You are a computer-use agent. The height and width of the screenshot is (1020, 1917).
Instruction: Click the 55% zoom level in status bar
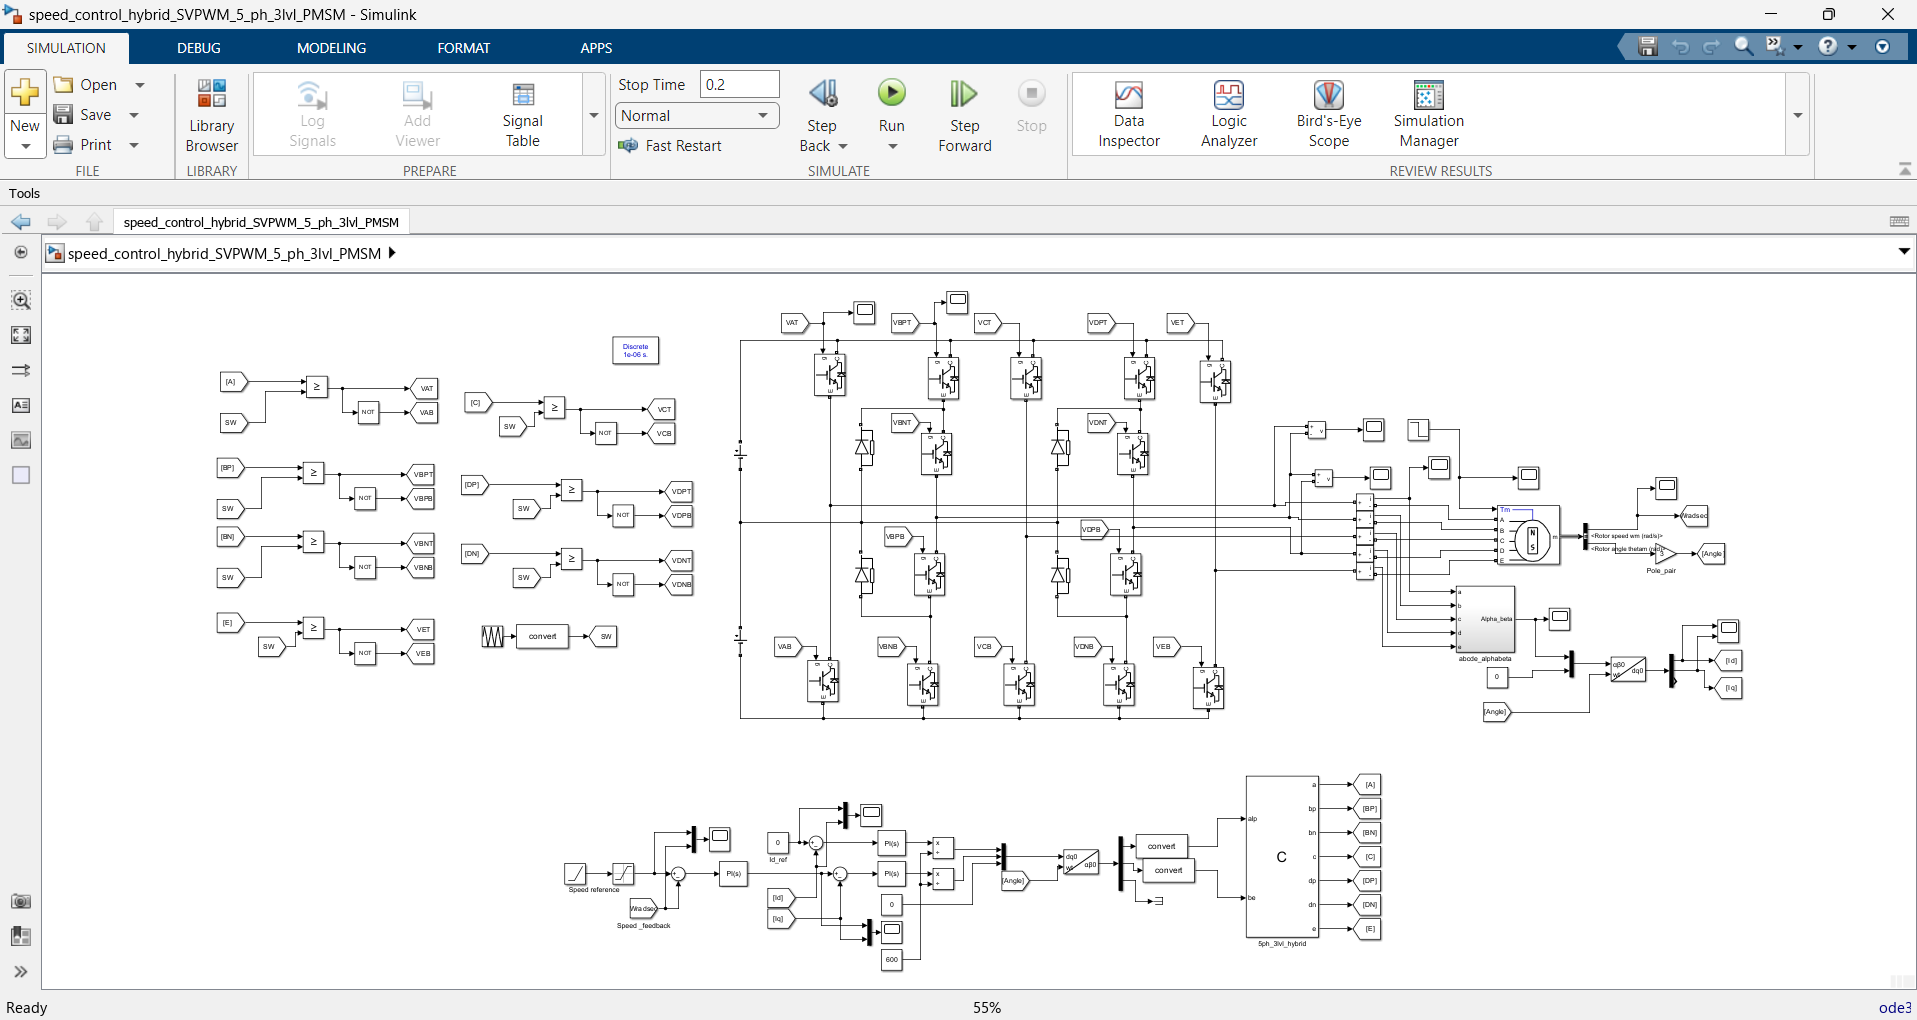[987, 1008]
